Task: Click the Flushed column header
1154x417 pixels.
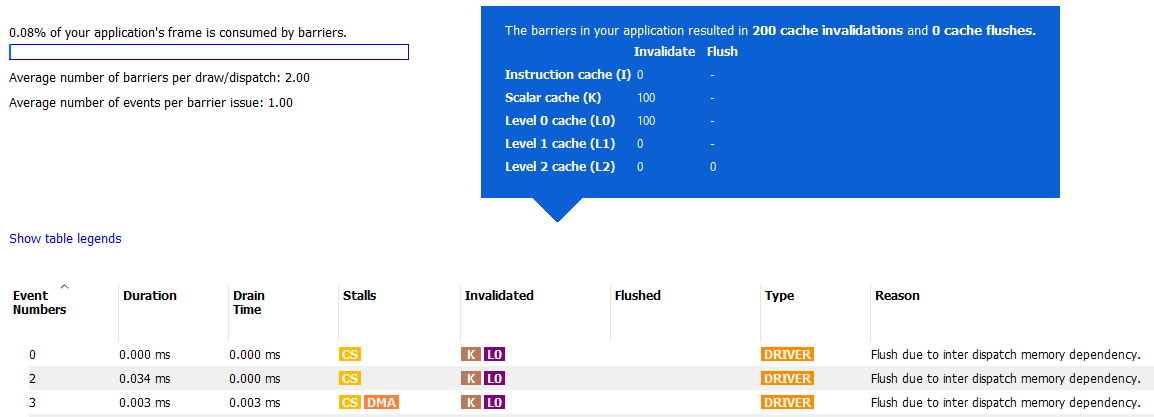Action: pyautogui.click(x=637, y=296)
